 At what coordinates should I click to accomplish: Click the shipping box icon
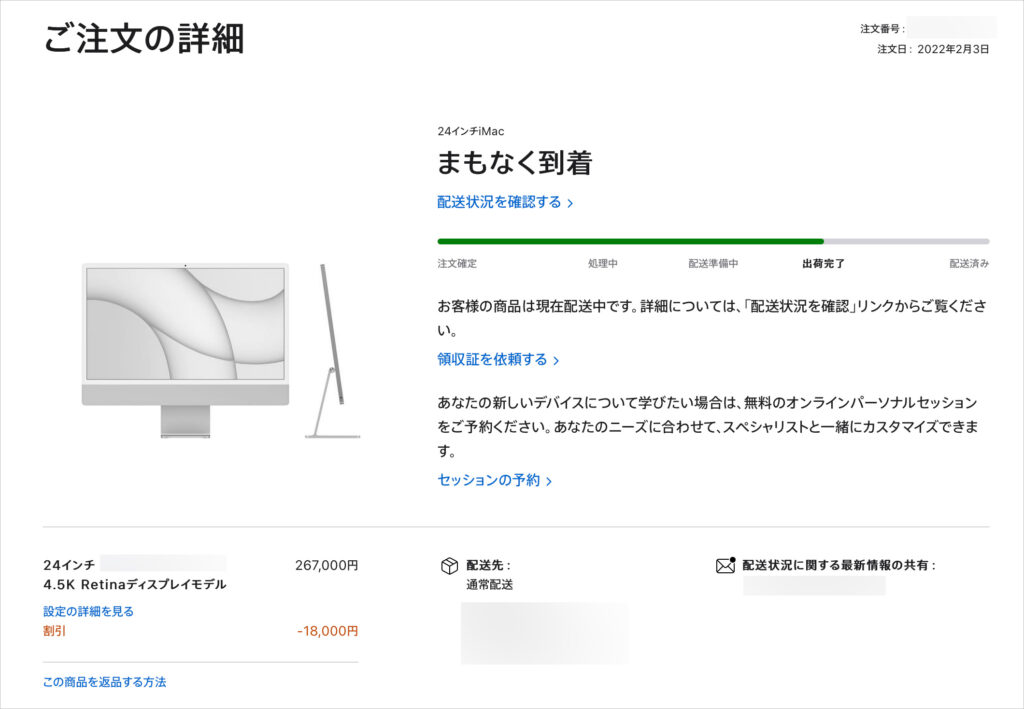click(x=449, y=566)
